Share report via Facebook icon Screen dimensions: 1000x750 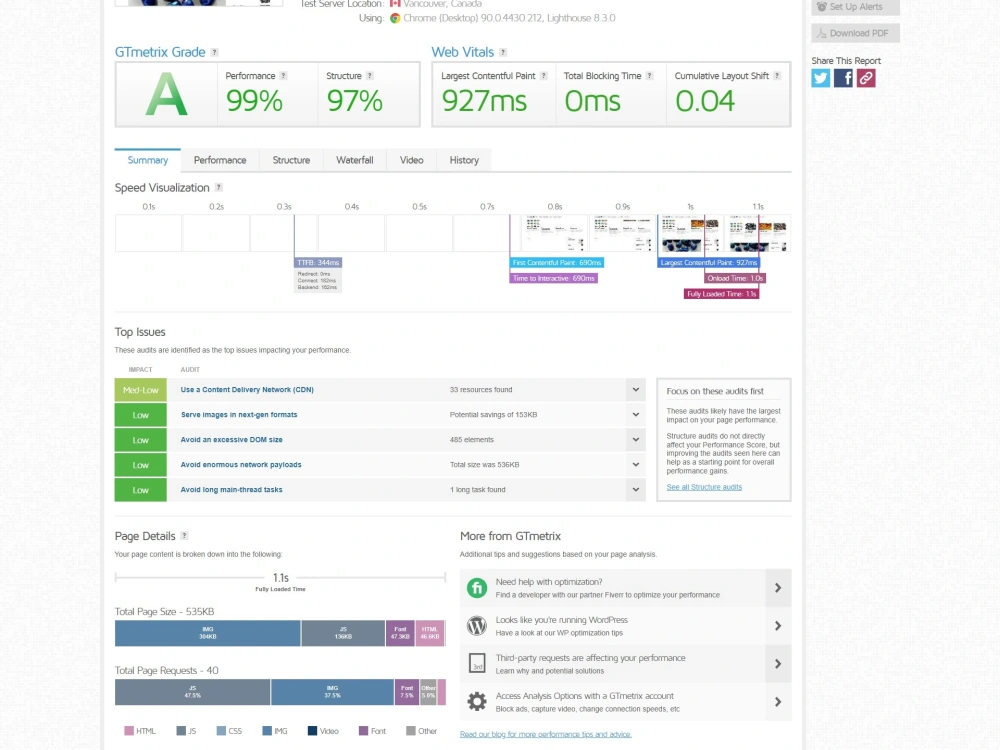[x=843, y=78]
